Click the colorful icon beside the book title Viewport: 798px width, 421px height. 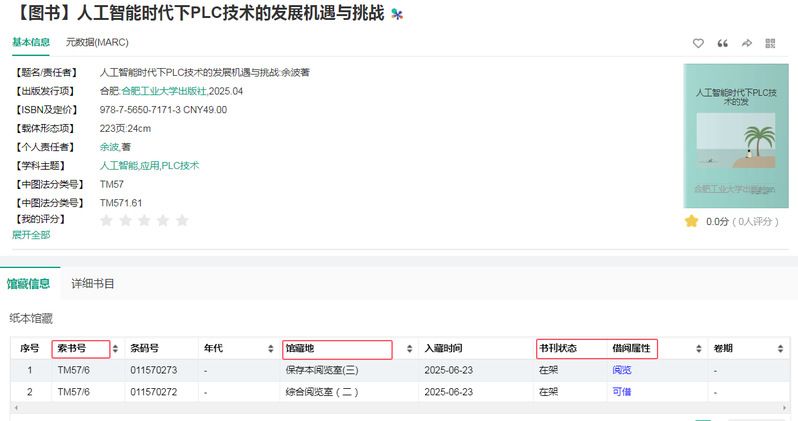[397, 14]
